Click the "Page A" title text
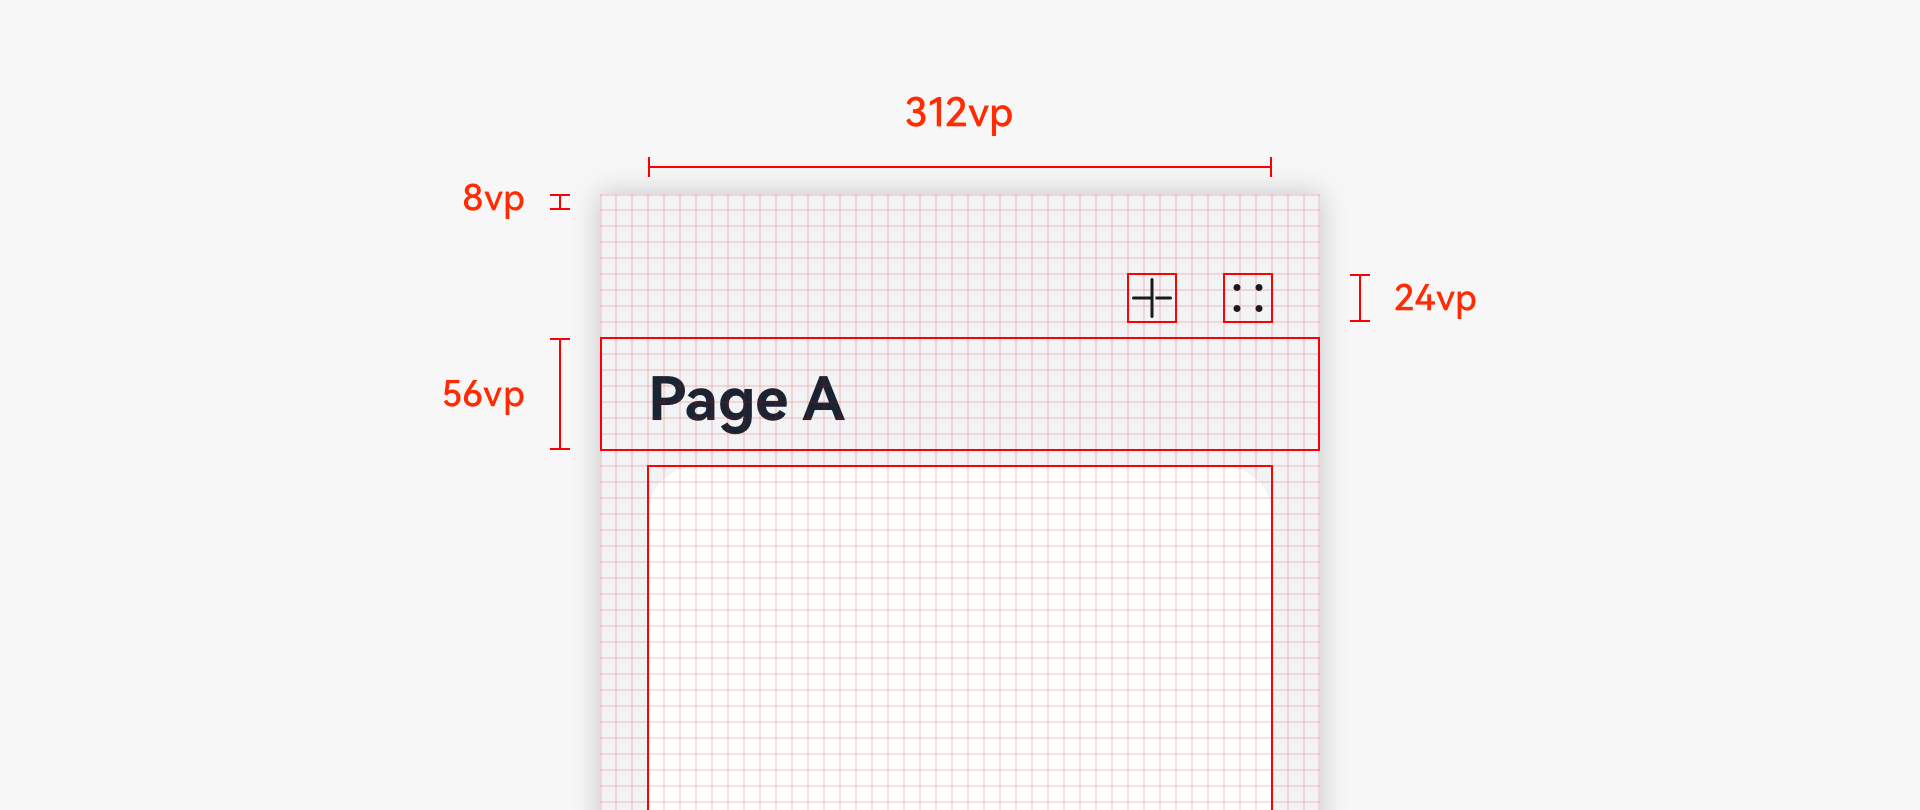 (747, 399)
